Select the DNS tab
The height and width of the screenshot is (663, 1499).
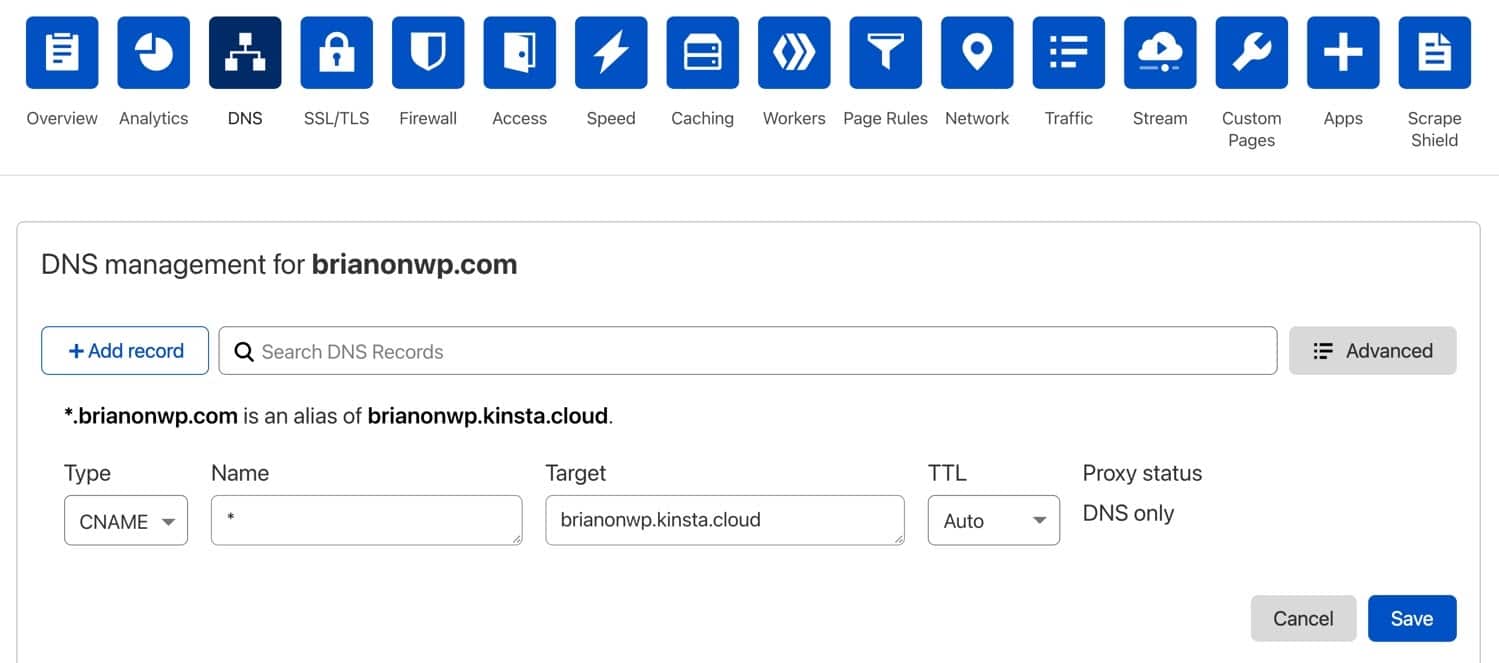(245, 118)
